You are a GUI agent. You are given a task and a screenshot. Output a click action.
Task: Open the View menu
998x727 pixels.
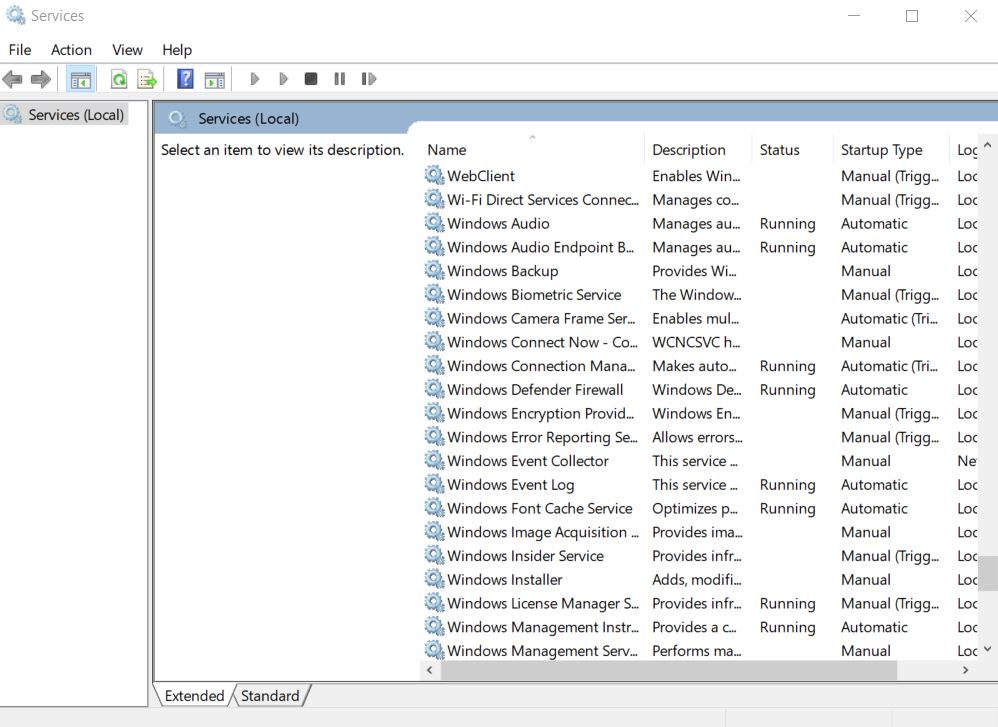pyautogui.click(x=127, y=50)
